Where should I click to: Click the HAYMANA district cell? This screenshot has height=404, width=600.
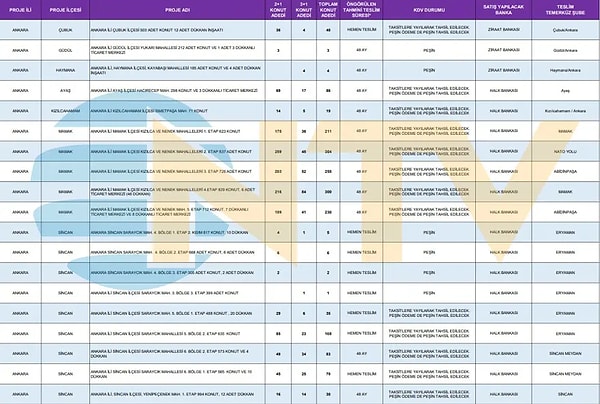(x=65, y=70)
